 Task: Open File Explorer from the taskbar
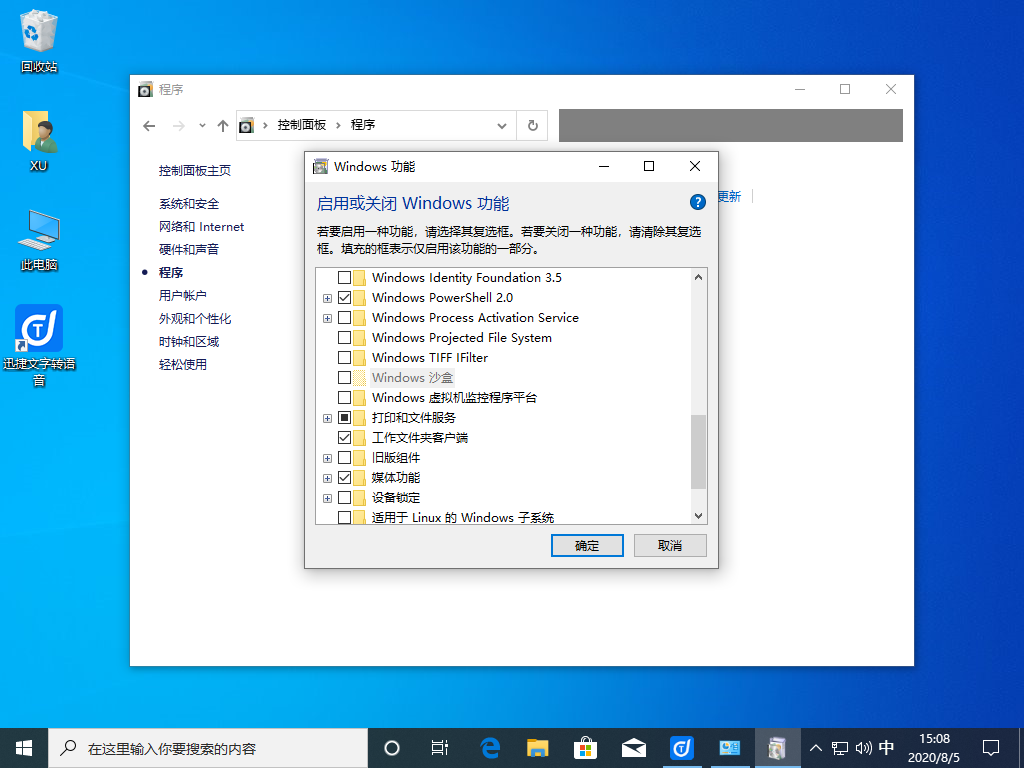(x=536, y=747)
